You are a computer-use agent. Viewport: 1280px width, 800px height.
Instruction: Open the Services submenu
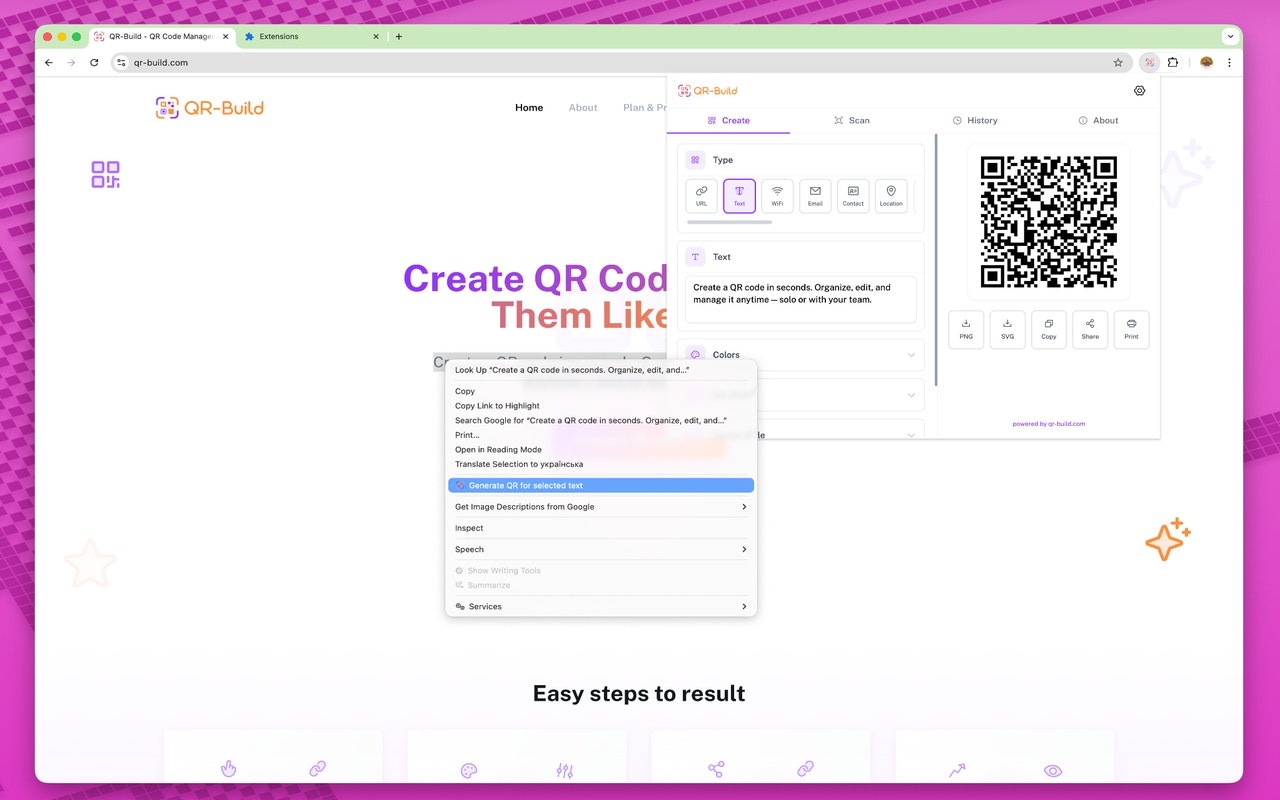pos(600,606)
